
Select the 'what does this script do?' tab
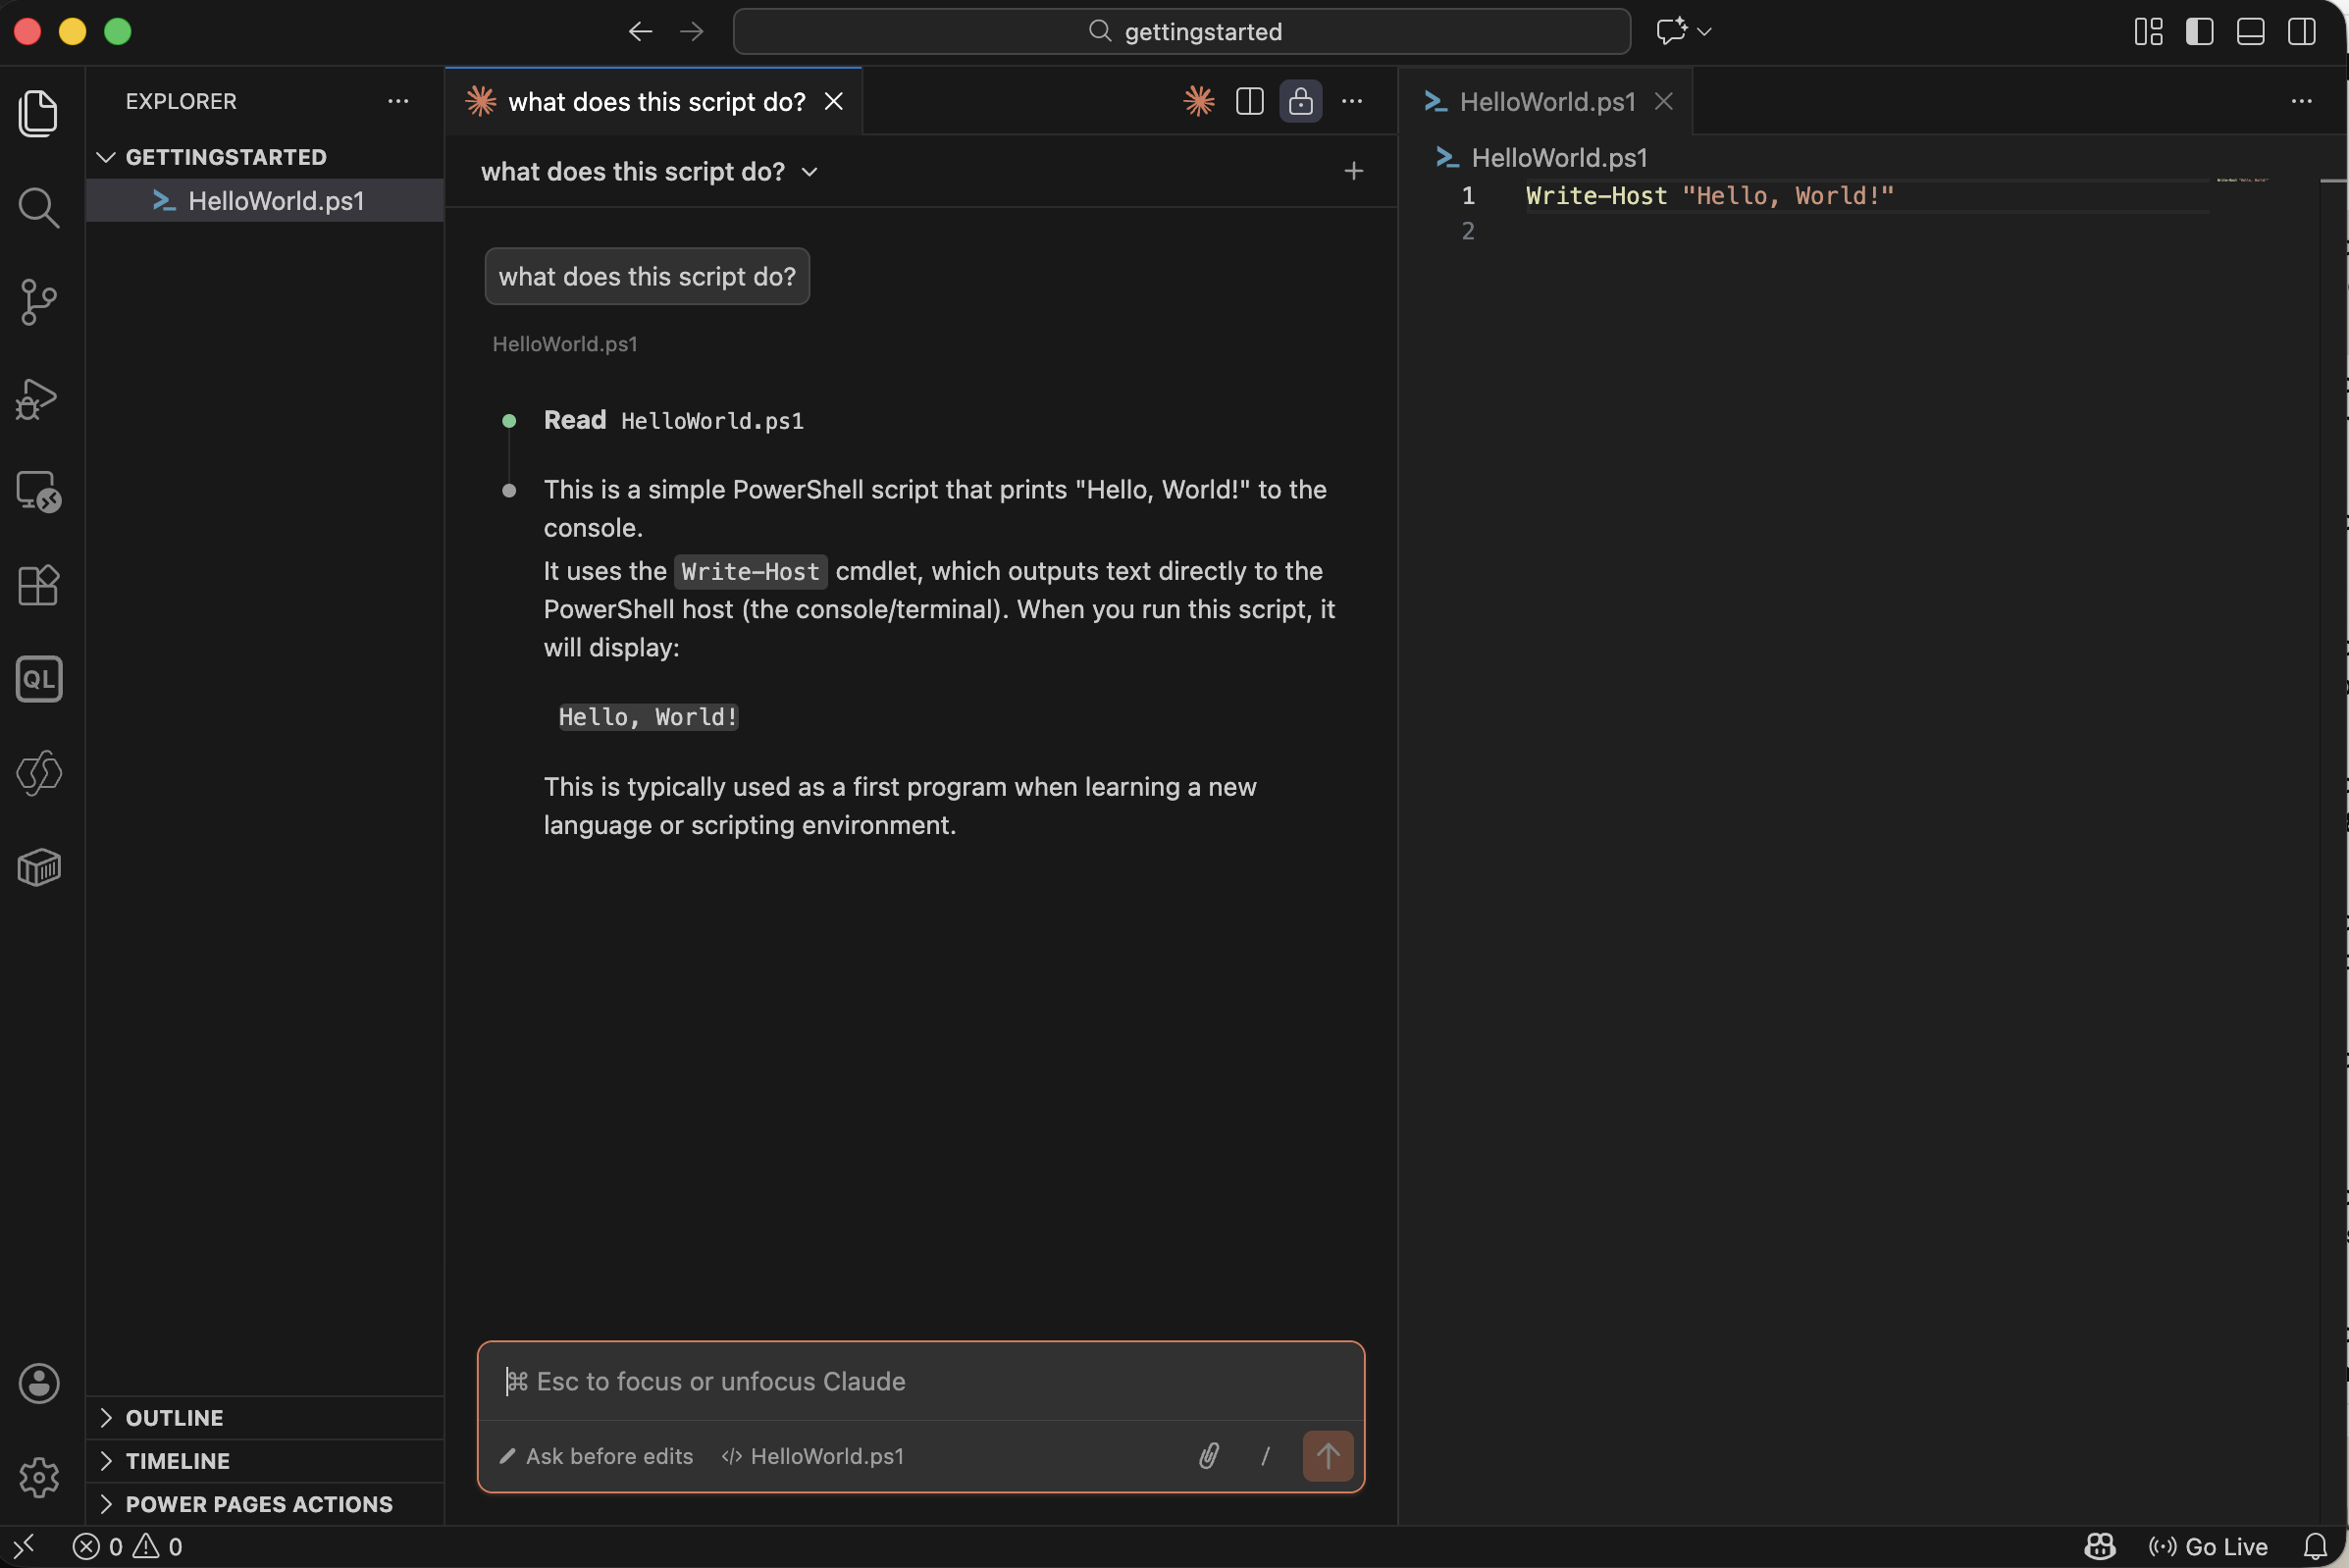(655, 100)
